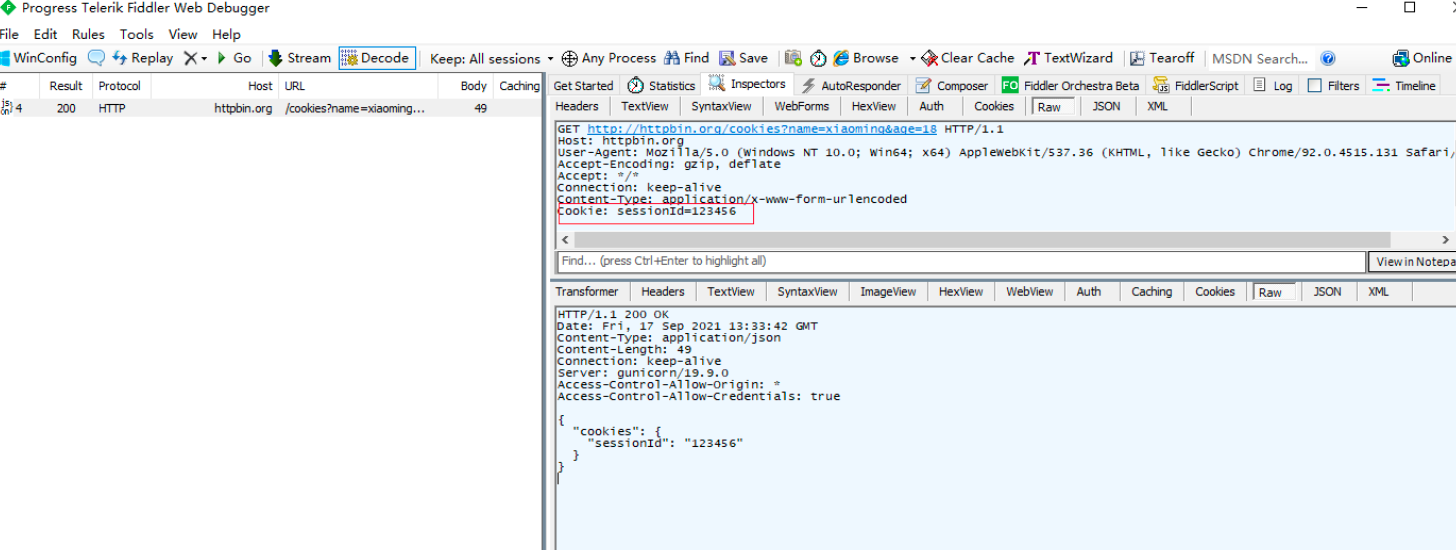Click the blue help icon beside MSDN search
Screen dimensions: 1456x550
pos(1328,58)
